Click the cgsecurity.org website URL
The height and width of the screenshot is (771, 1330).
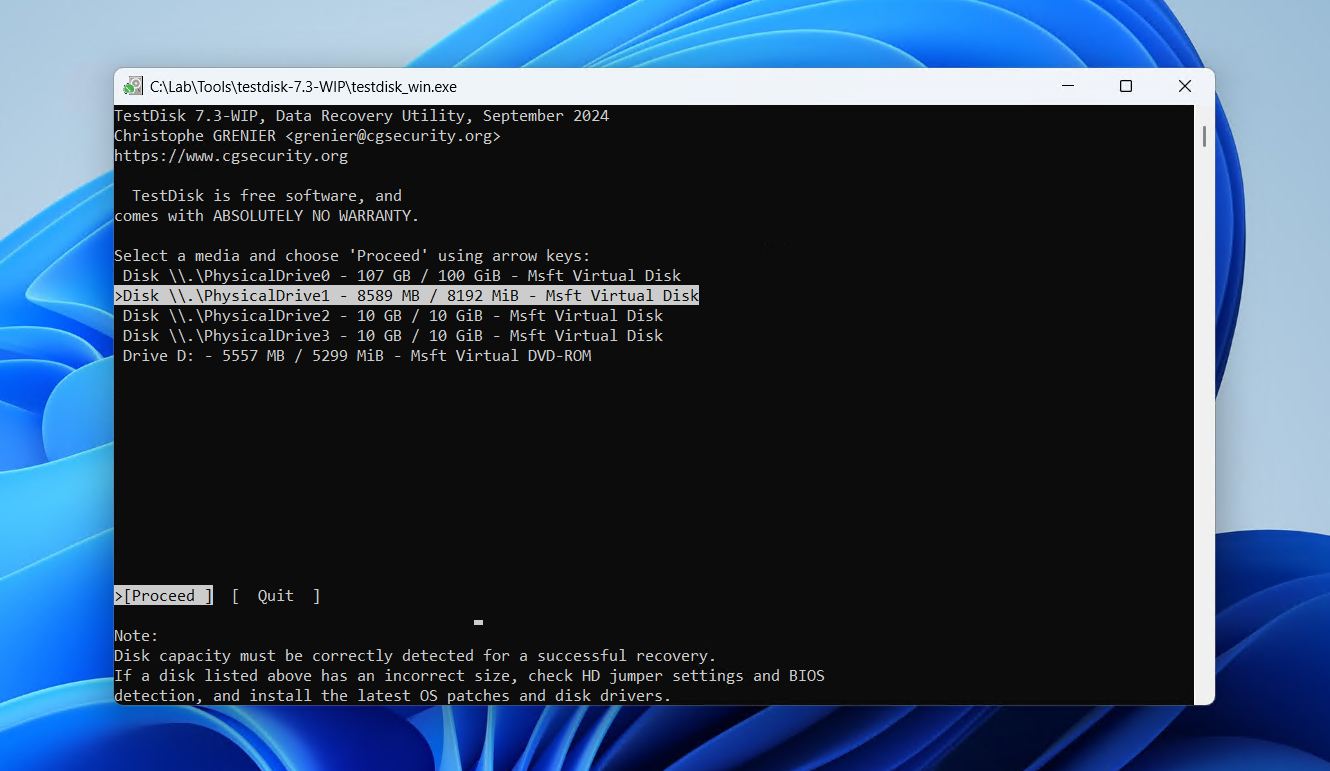tap(230, 156)
